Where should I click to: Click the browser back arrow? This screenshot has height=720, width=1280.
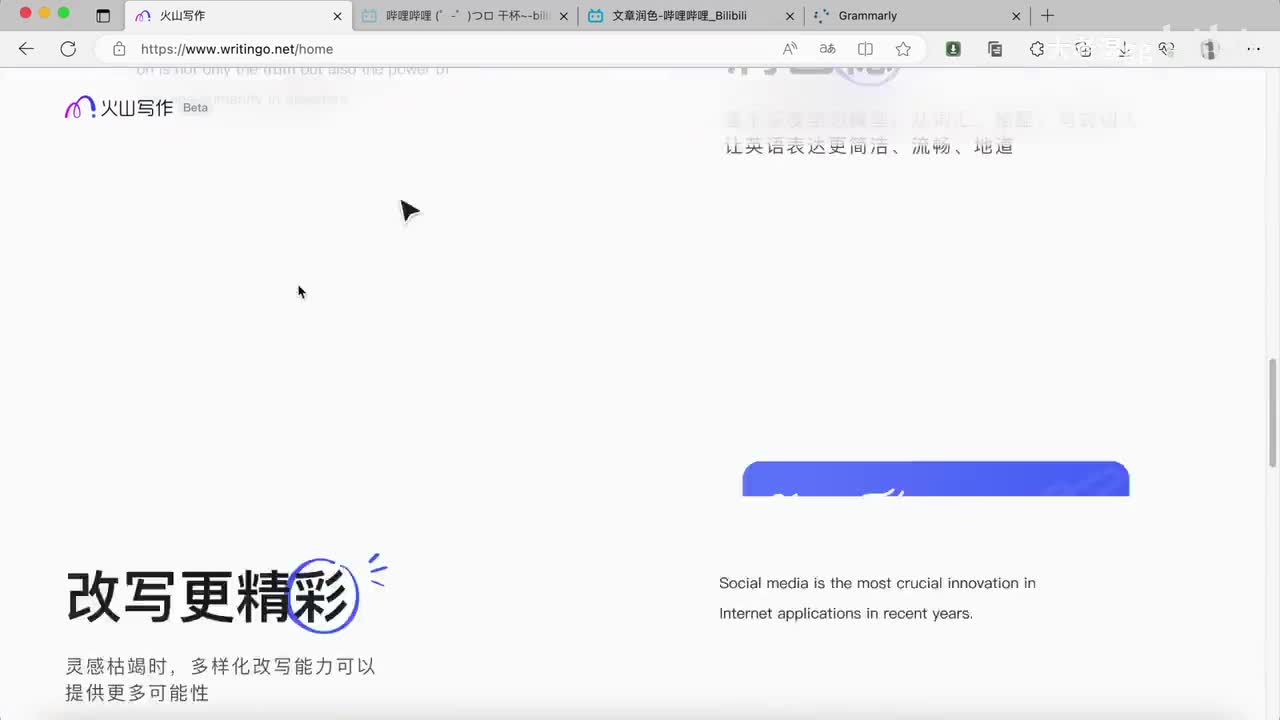[x=26, y=49]
